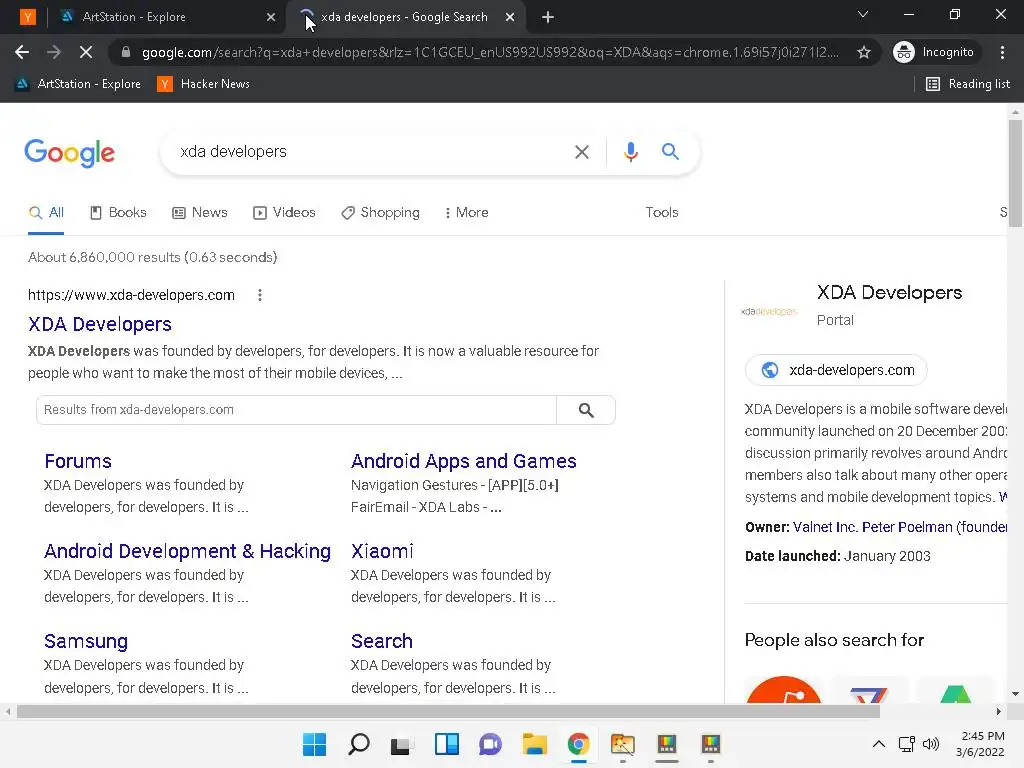Open the Forums sitelink
Viewport: 1024px width, 768px height.
pos(78,461)
